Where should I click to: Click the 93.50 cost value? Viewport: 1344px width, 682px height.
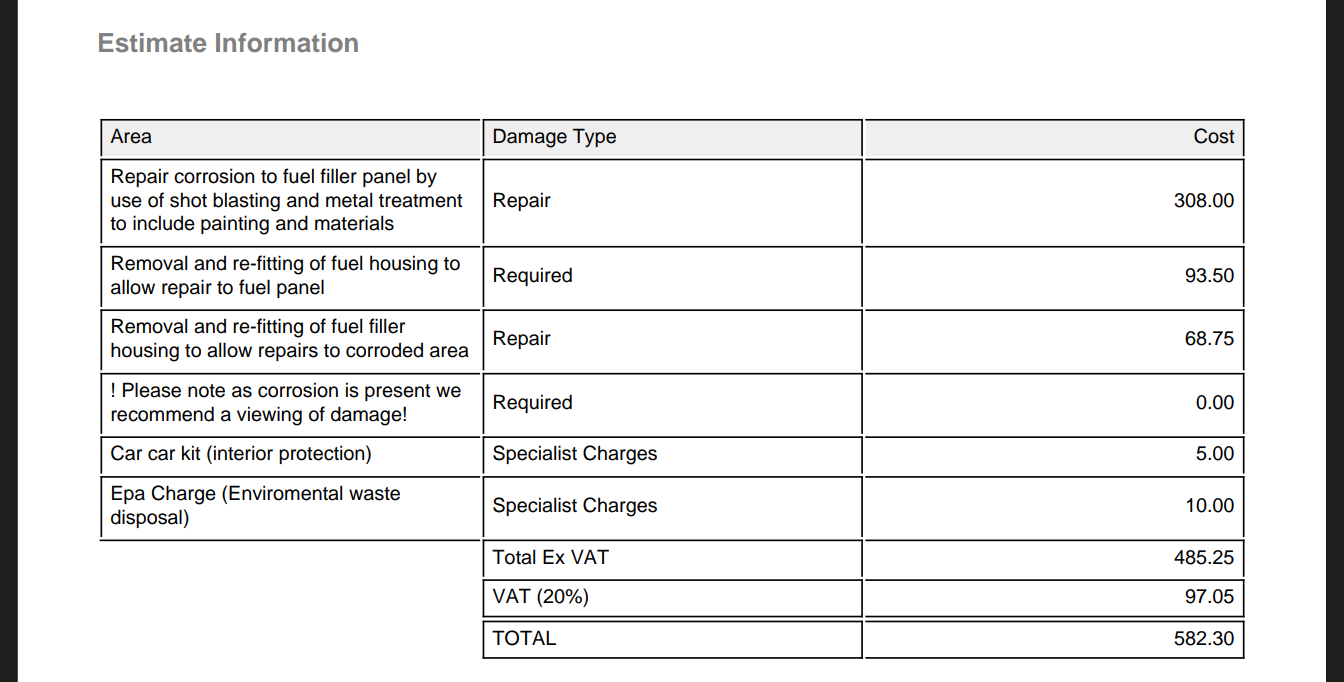click(x=1209, y=276)
